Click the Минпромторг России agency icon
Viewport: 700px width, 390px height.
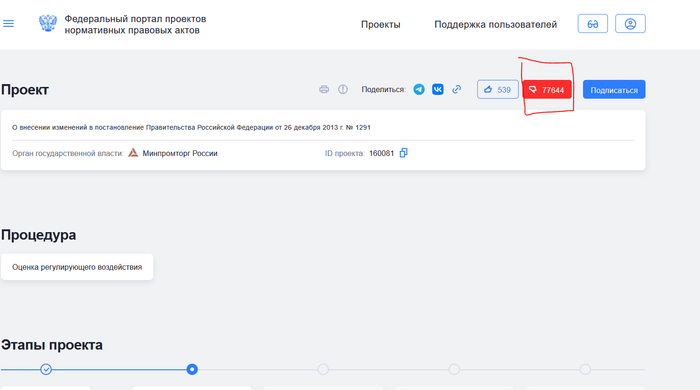tap(133, 153)
